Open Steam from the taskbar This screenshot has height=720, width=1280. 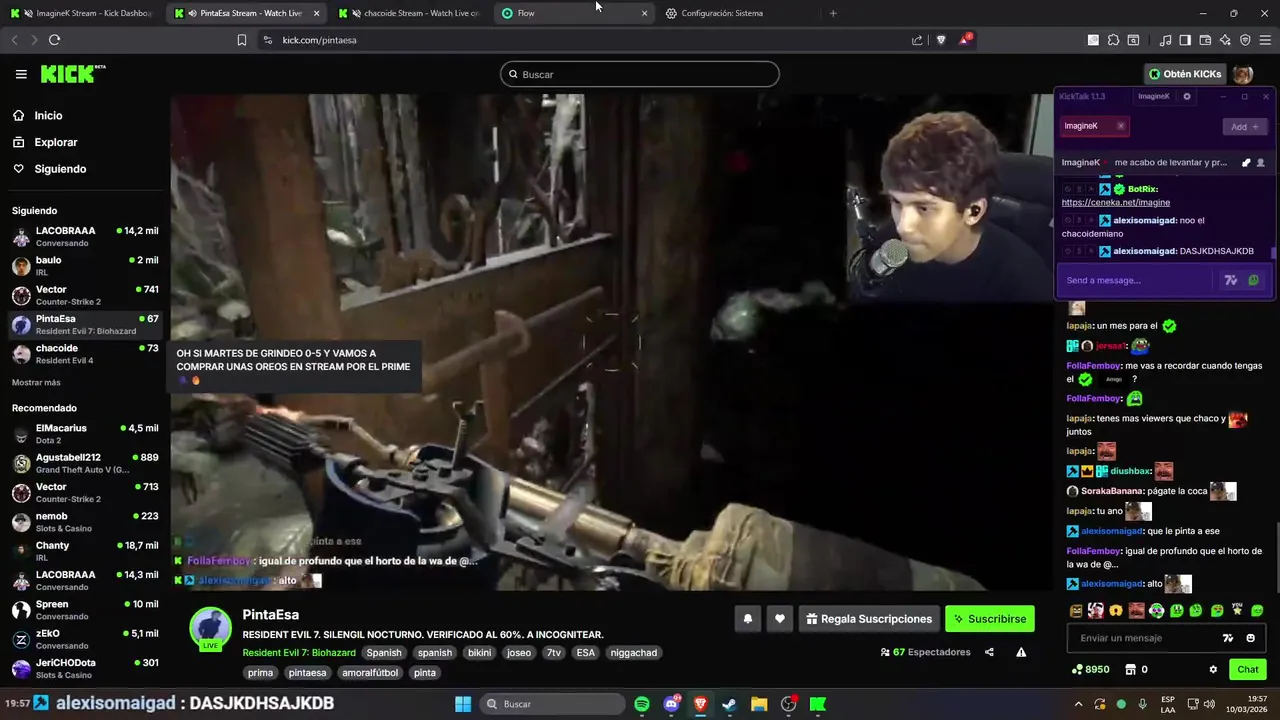[x=730, y=704]
